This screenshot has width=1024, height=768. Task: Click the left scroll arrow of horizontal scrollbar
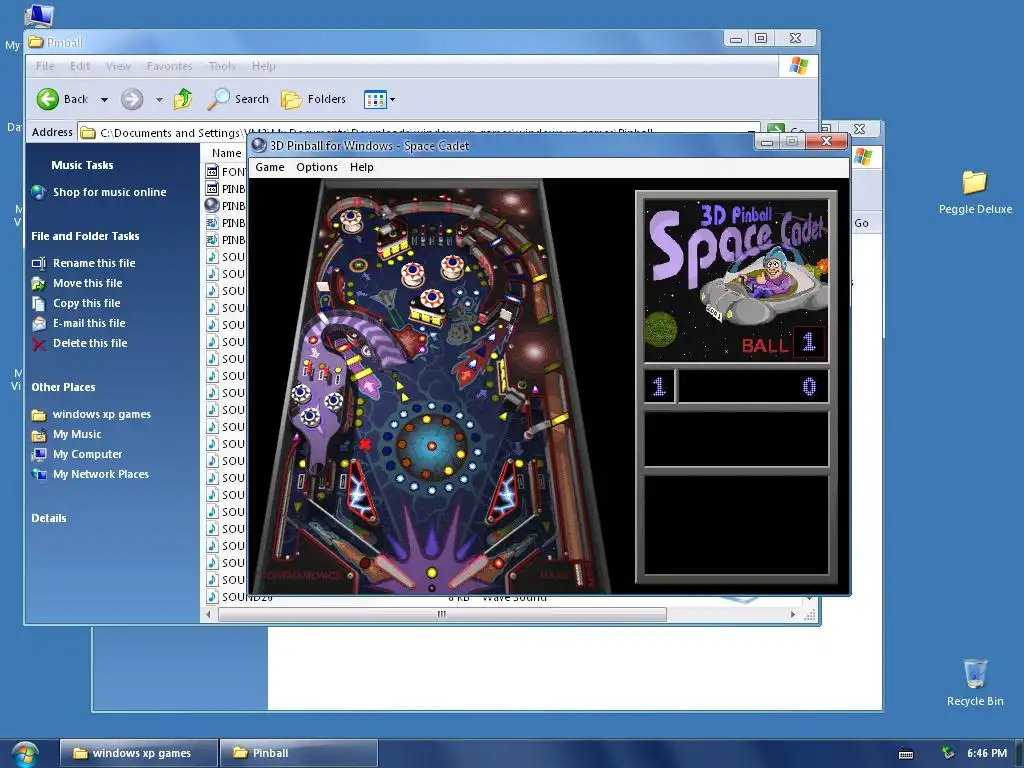[x=208, y=615]
